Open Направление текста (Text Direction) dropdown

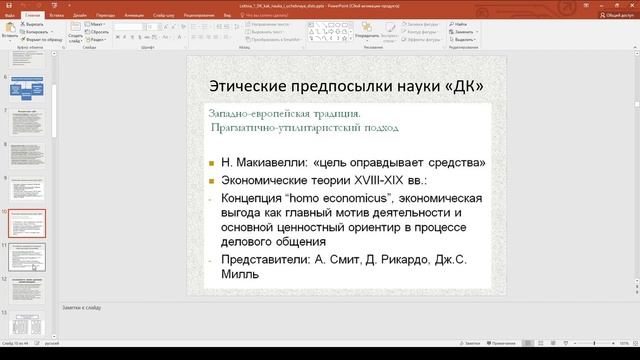[x=268, y=24]
